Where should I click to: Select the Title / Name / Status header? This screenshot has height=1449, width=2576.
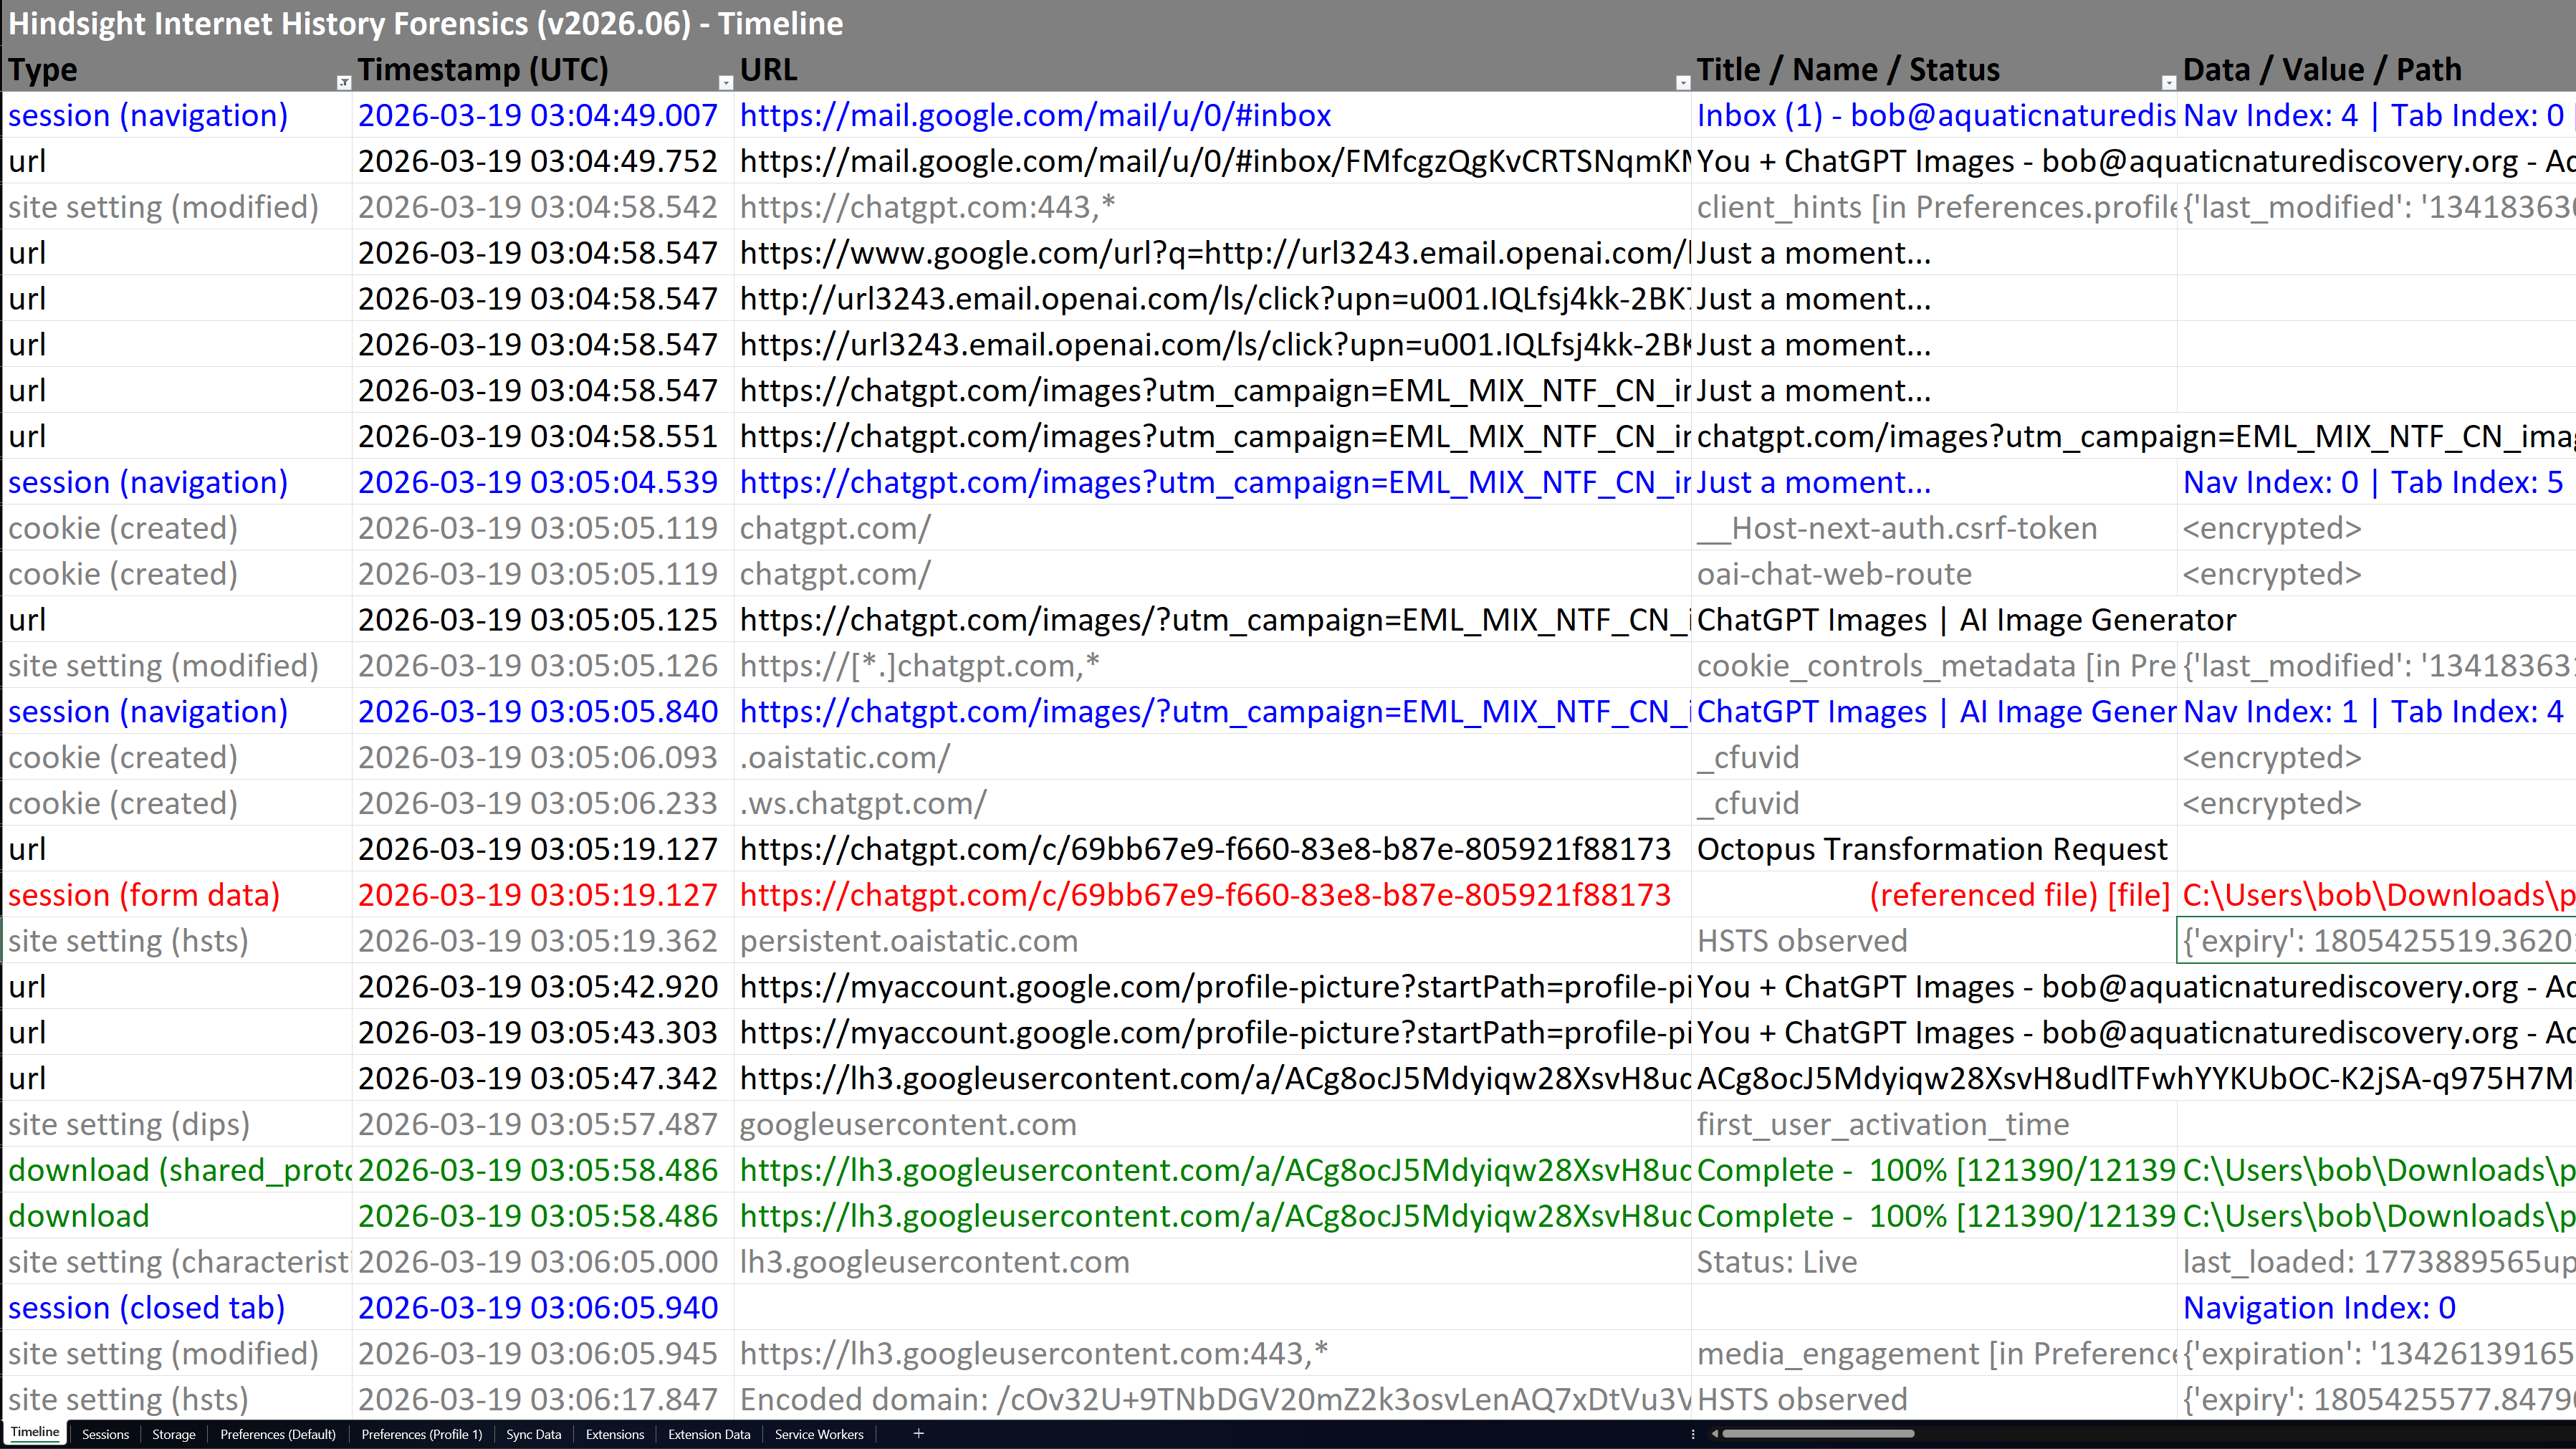(1934, 69)
